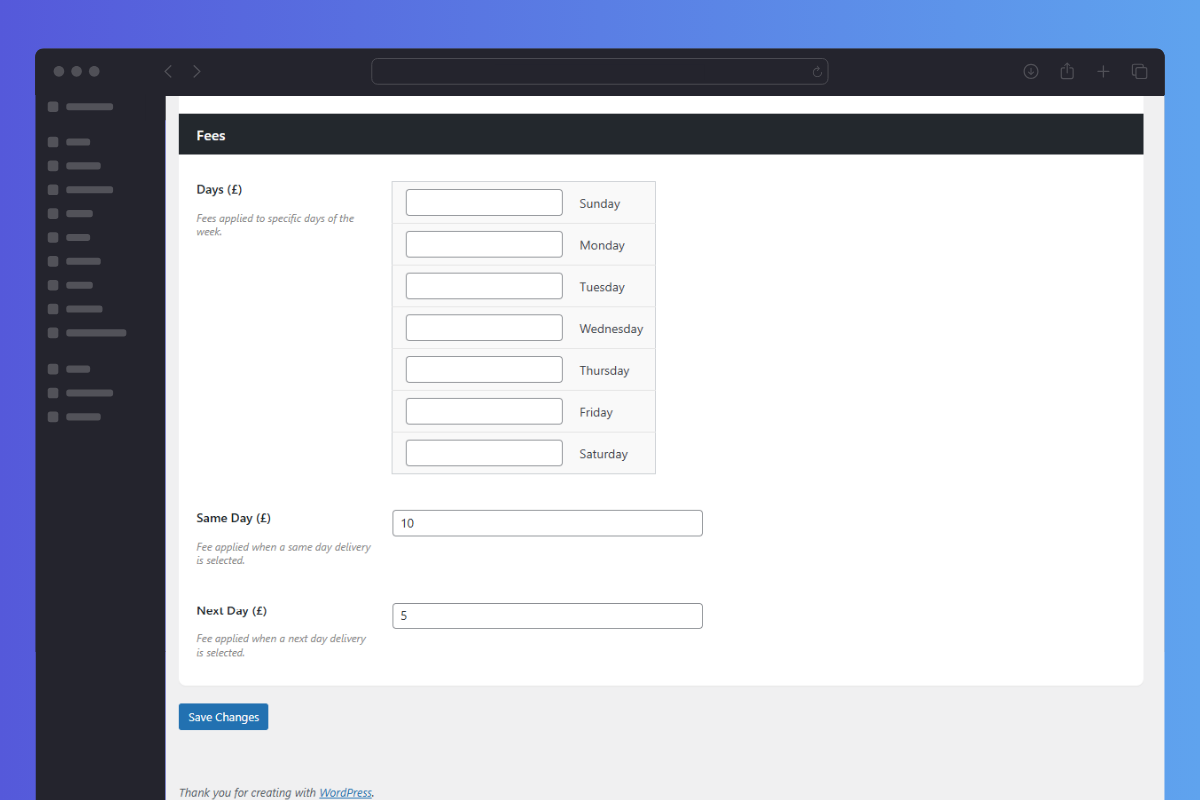1200x800 pixels.
Task: Show all tabs using the tab overview icon
Action: pos(1139,71)
